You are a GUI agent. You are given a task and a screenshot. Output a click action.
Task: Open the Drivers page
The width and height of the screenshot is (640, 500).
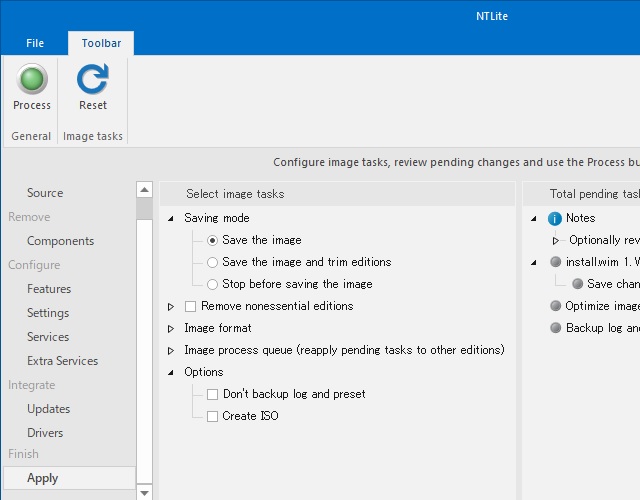[x=45, y=433]
